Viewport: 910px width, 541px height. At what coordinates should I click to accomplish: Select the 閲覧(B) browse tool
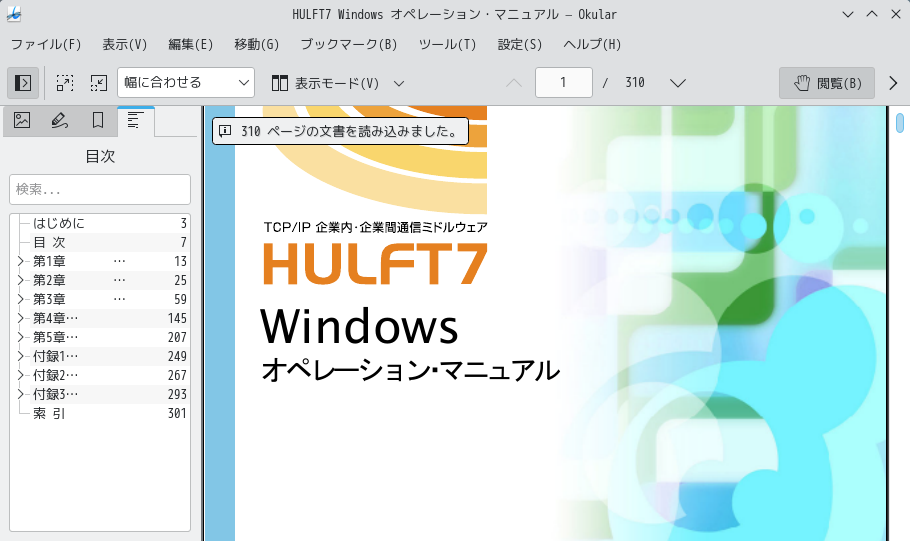826,83
